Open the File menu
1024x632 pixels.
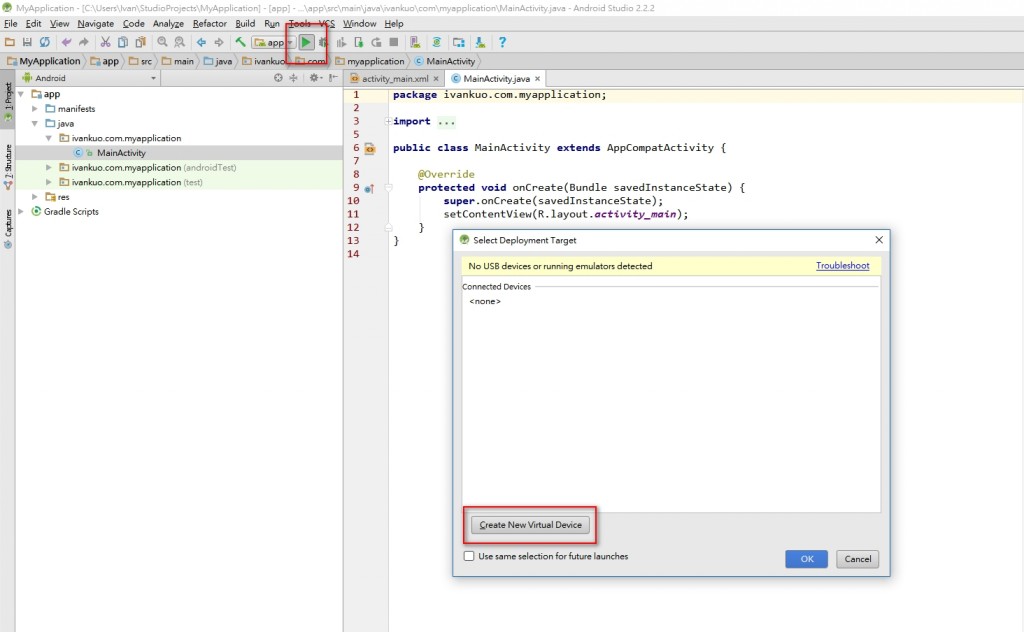point(10,24)
